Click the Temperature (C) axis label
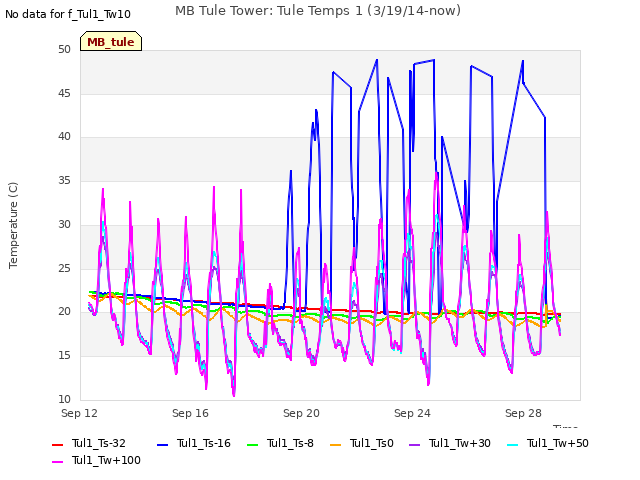This screenshot has height=480, width=640. (13, 225)
